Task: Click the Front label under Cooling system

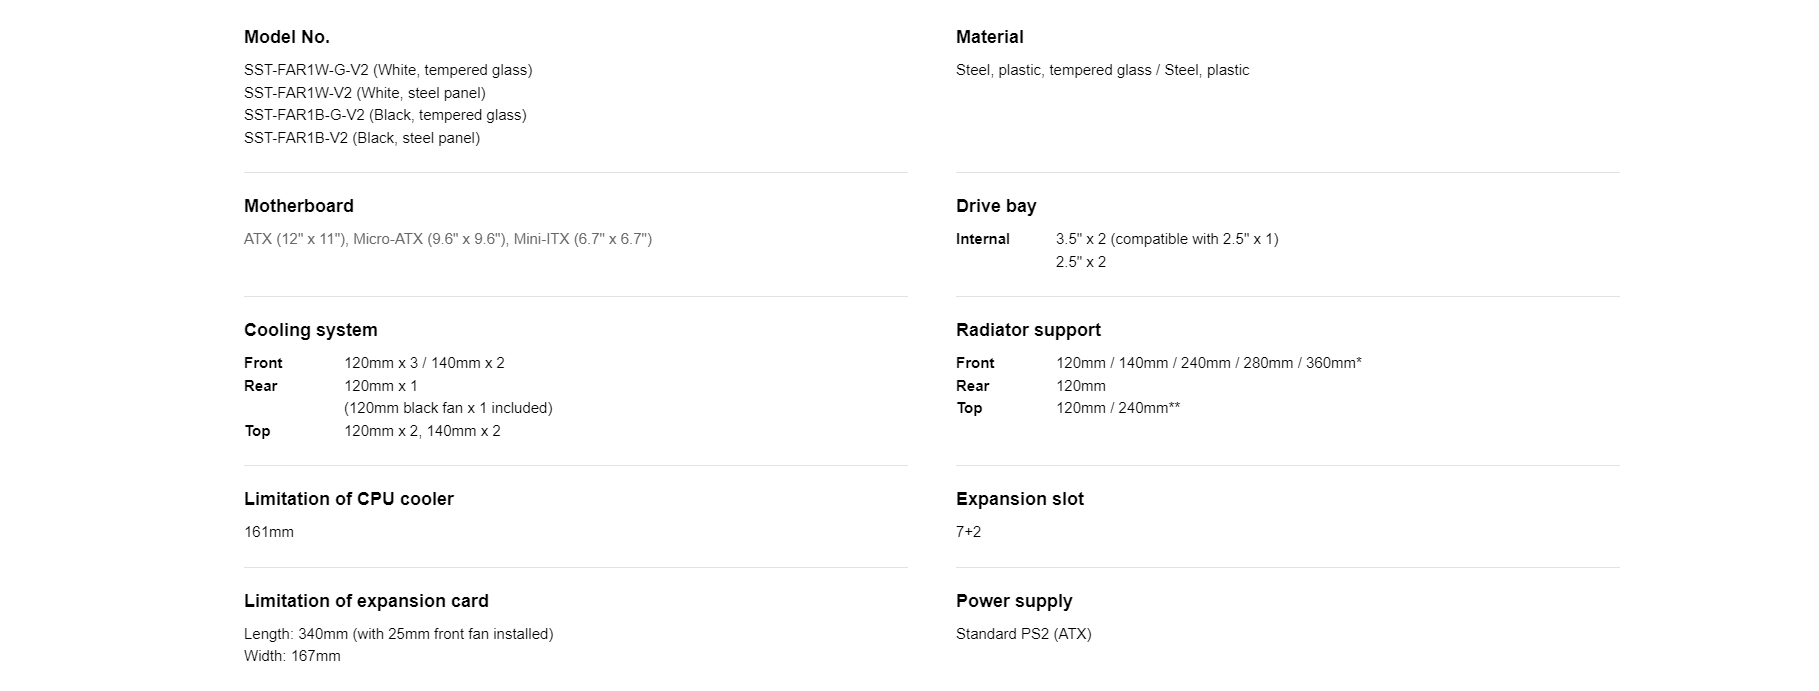Action: coord(263,363)
